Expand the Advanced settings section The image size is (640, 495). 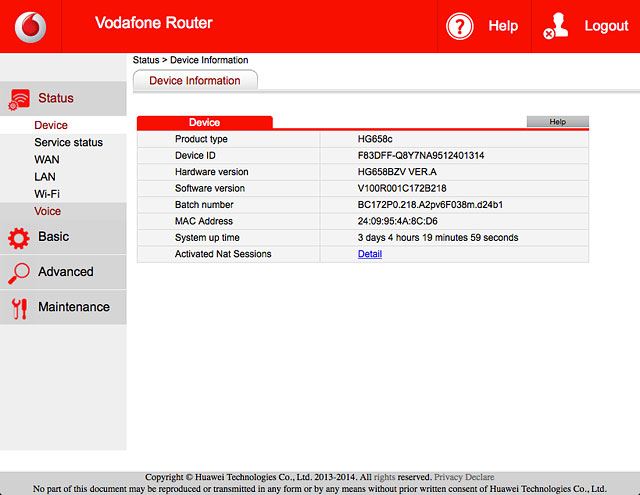[63, 272]
